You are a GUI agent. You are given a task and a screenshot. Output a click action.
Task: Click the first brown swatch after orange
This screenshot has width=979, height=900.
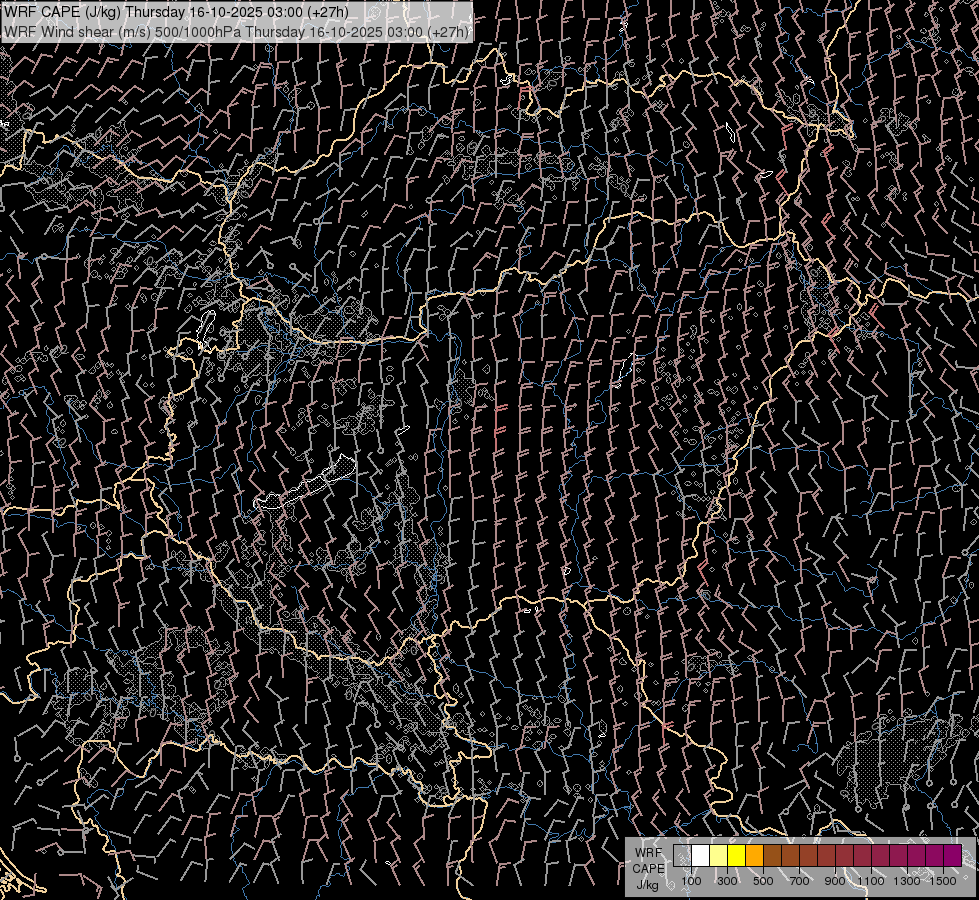click(x=772, y=856)
